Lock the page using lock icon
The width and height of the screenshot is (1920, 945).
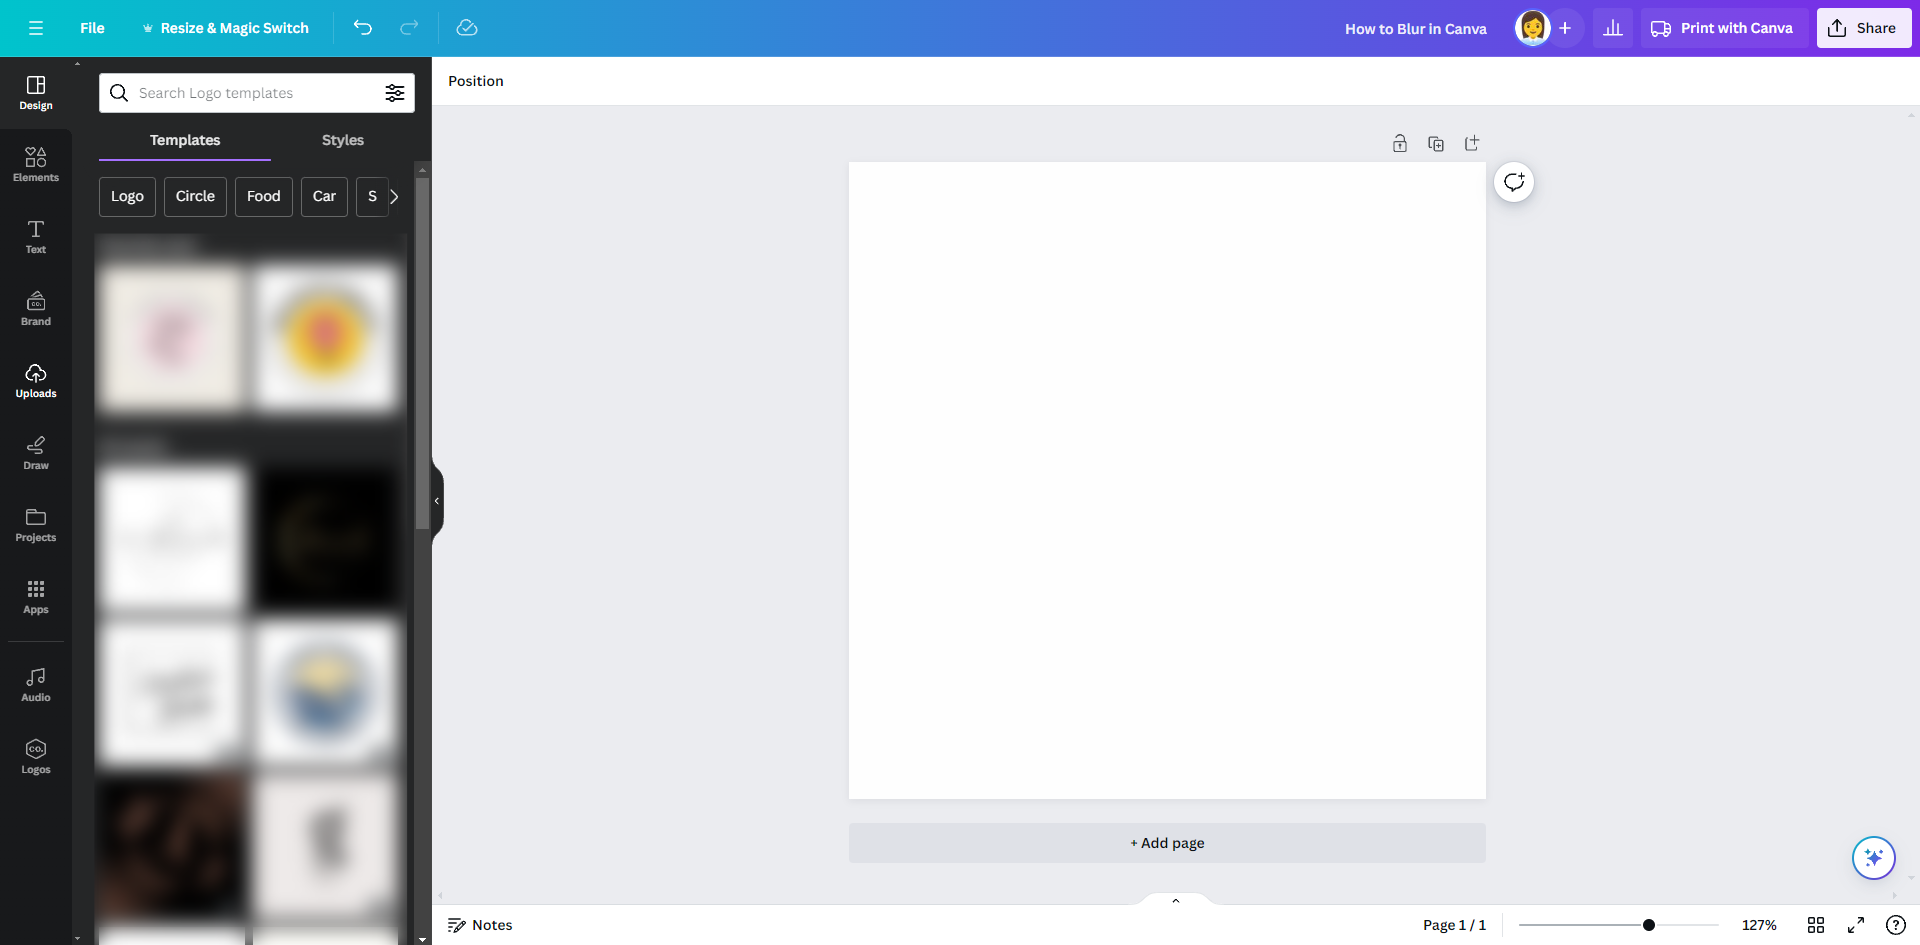pyautogui.click(x=1400, y=144)
